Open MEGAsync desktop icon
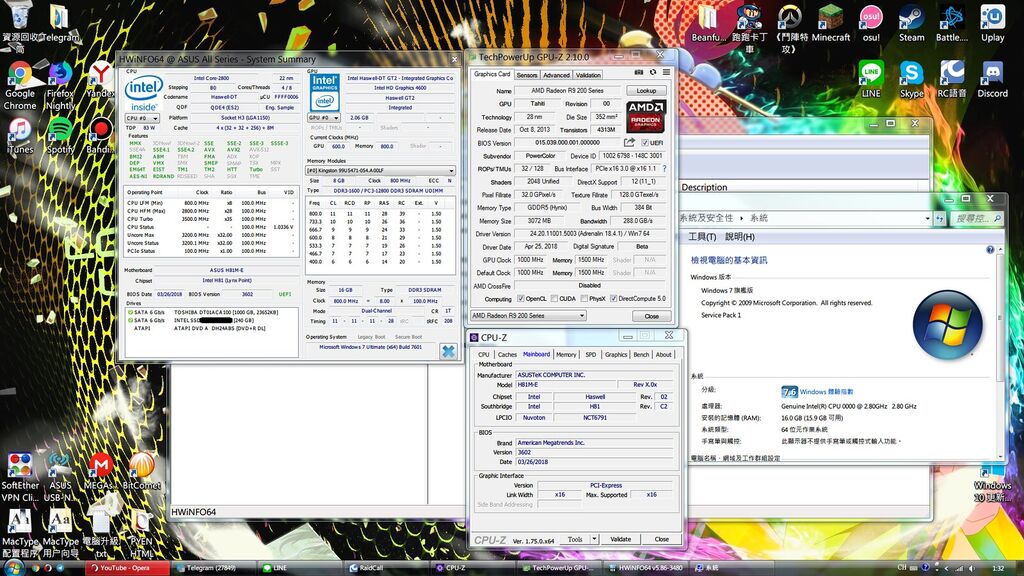 (x=101, y=472)
